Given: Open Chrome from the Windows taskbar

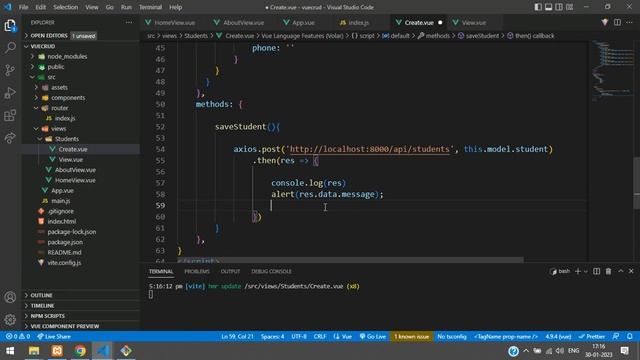Looking at the screenshot, I should 80,351.
